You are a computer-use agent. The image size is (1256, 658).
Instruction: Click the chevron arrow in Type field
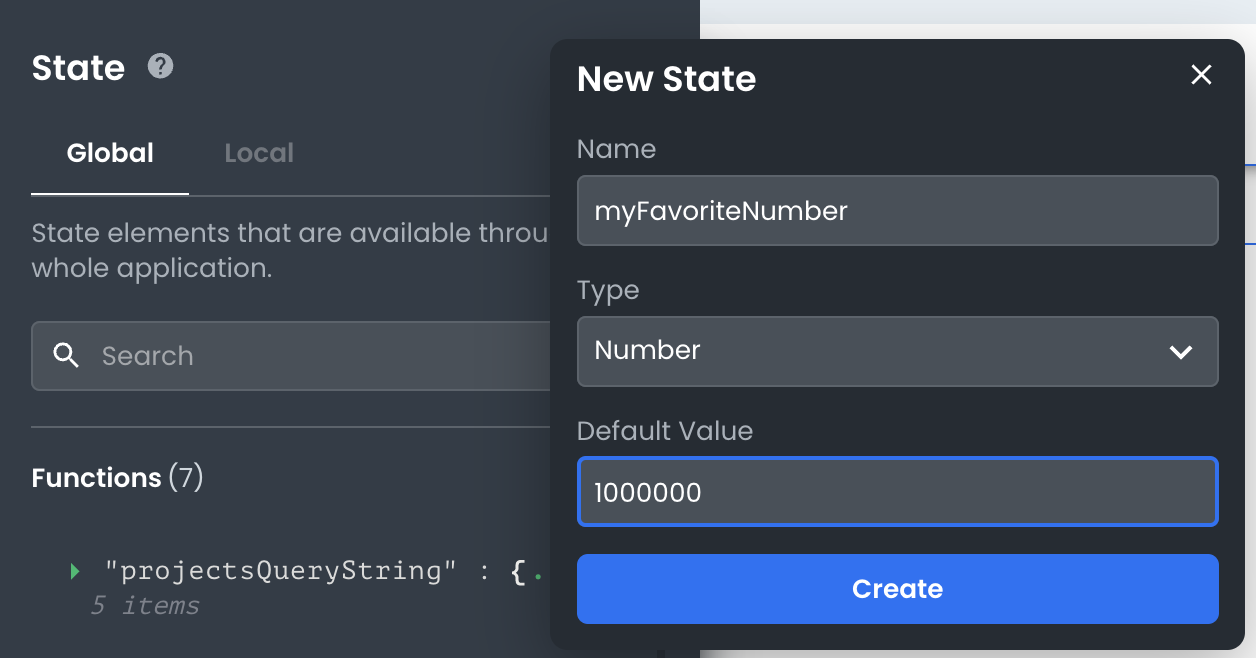pos(1180,352)
